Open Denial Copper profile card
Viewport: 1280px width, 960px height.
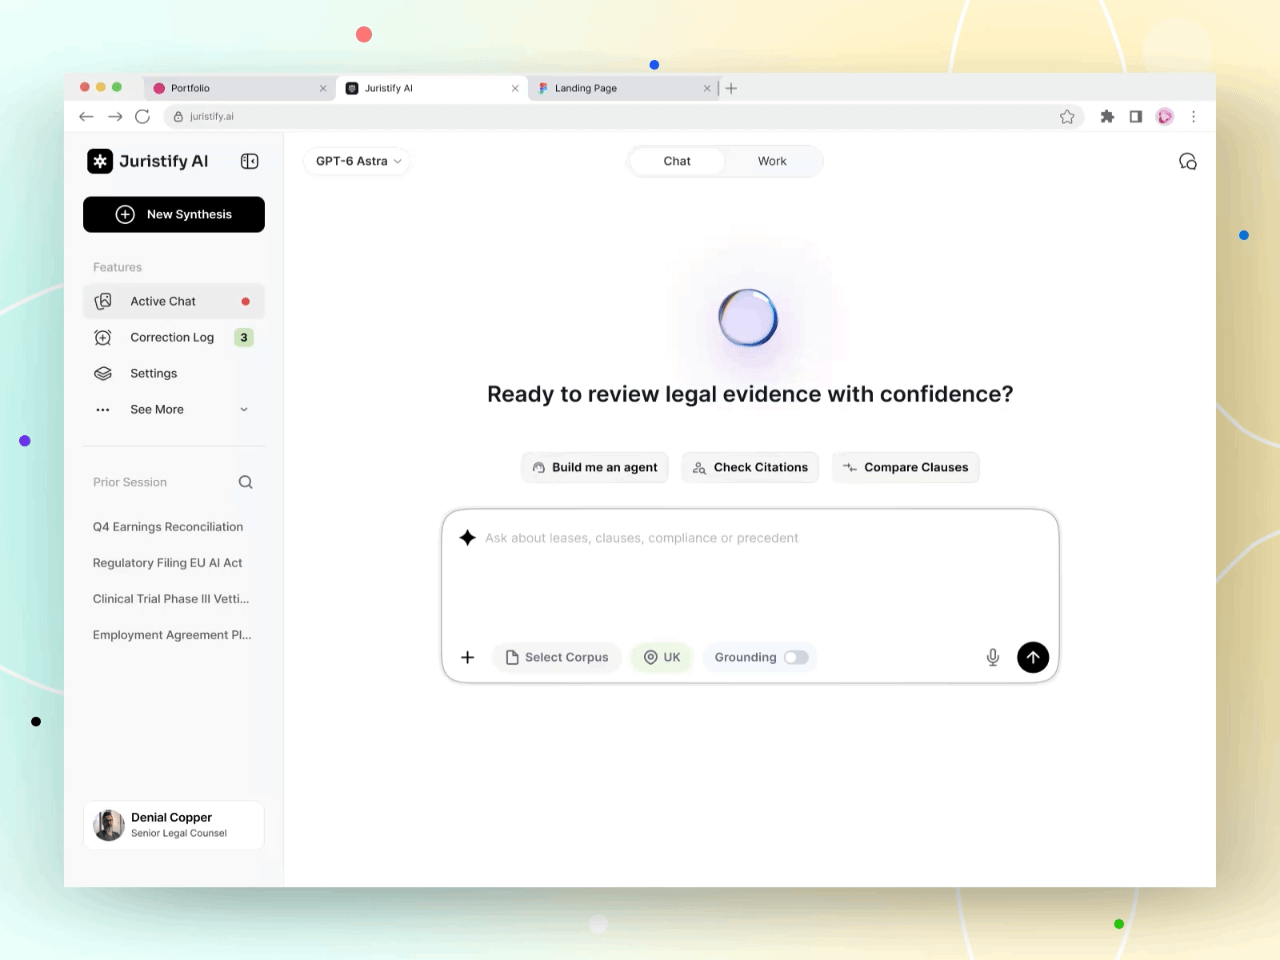click(x=174, y=825)
